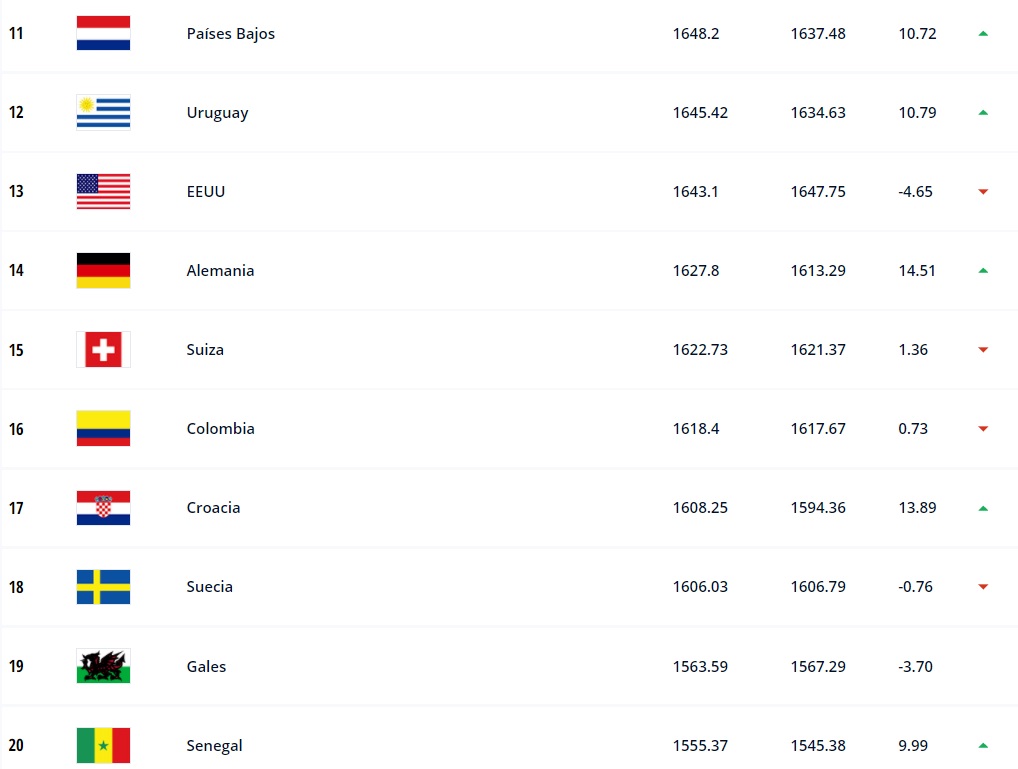Click the green up arrow for Senegal

pos(983,745)
